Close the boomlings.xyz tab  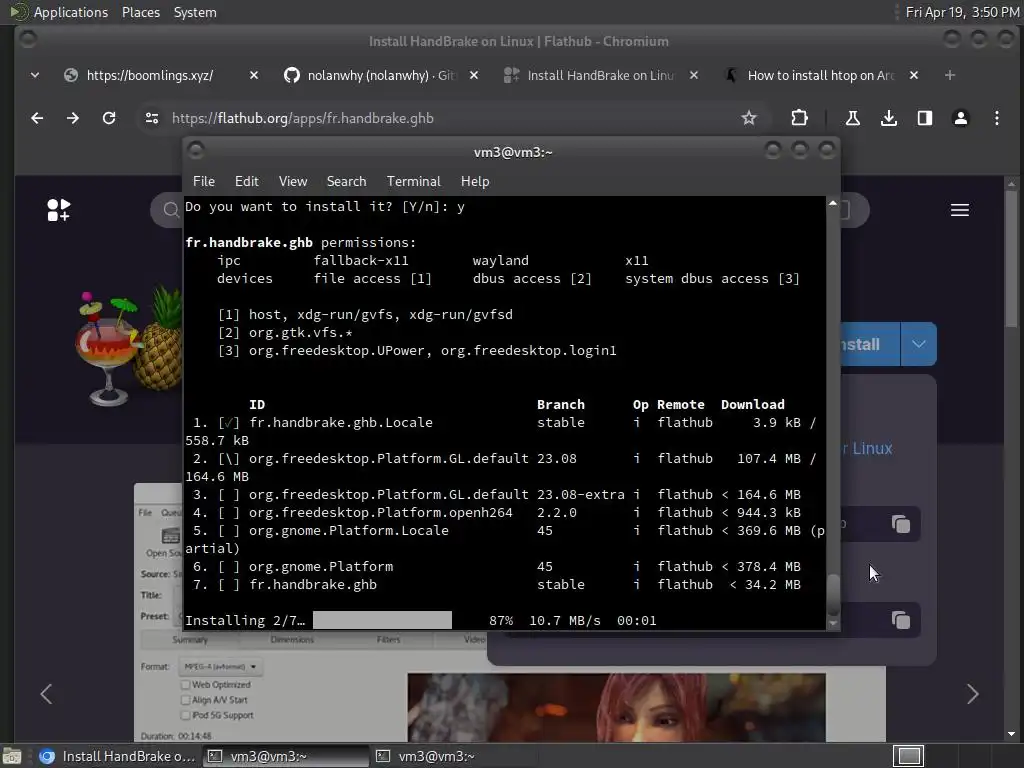point(254,75)
